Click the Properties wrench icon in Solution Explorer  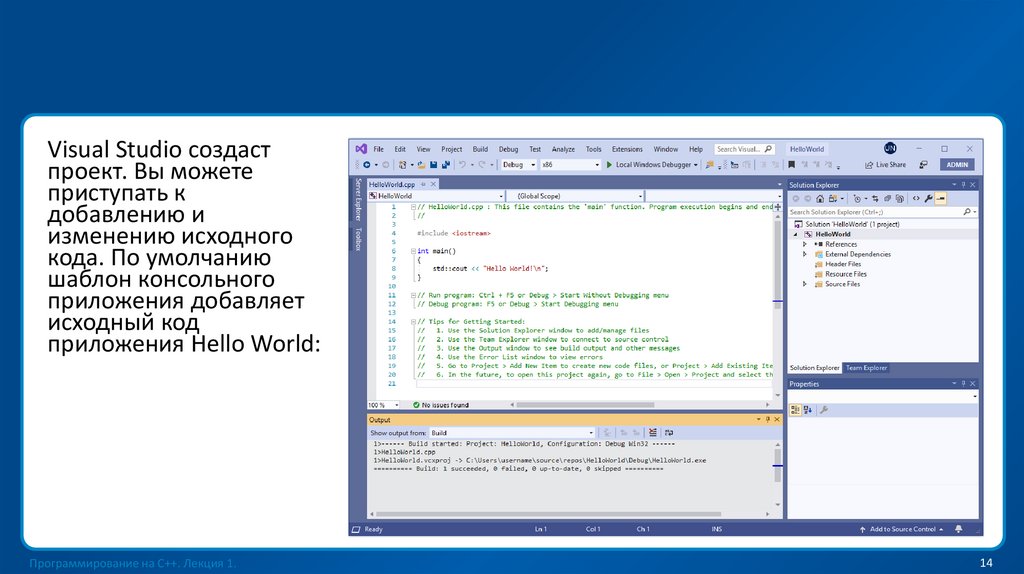[928, 199]
